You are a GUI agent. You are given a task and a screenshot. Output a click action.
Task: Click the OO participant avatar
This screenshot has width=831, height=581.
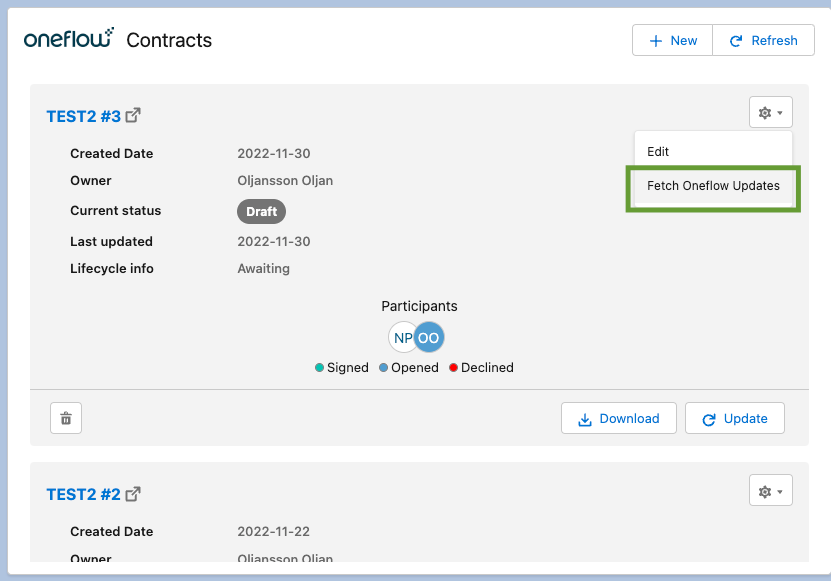pyautogui.click(x=429, y=338)
